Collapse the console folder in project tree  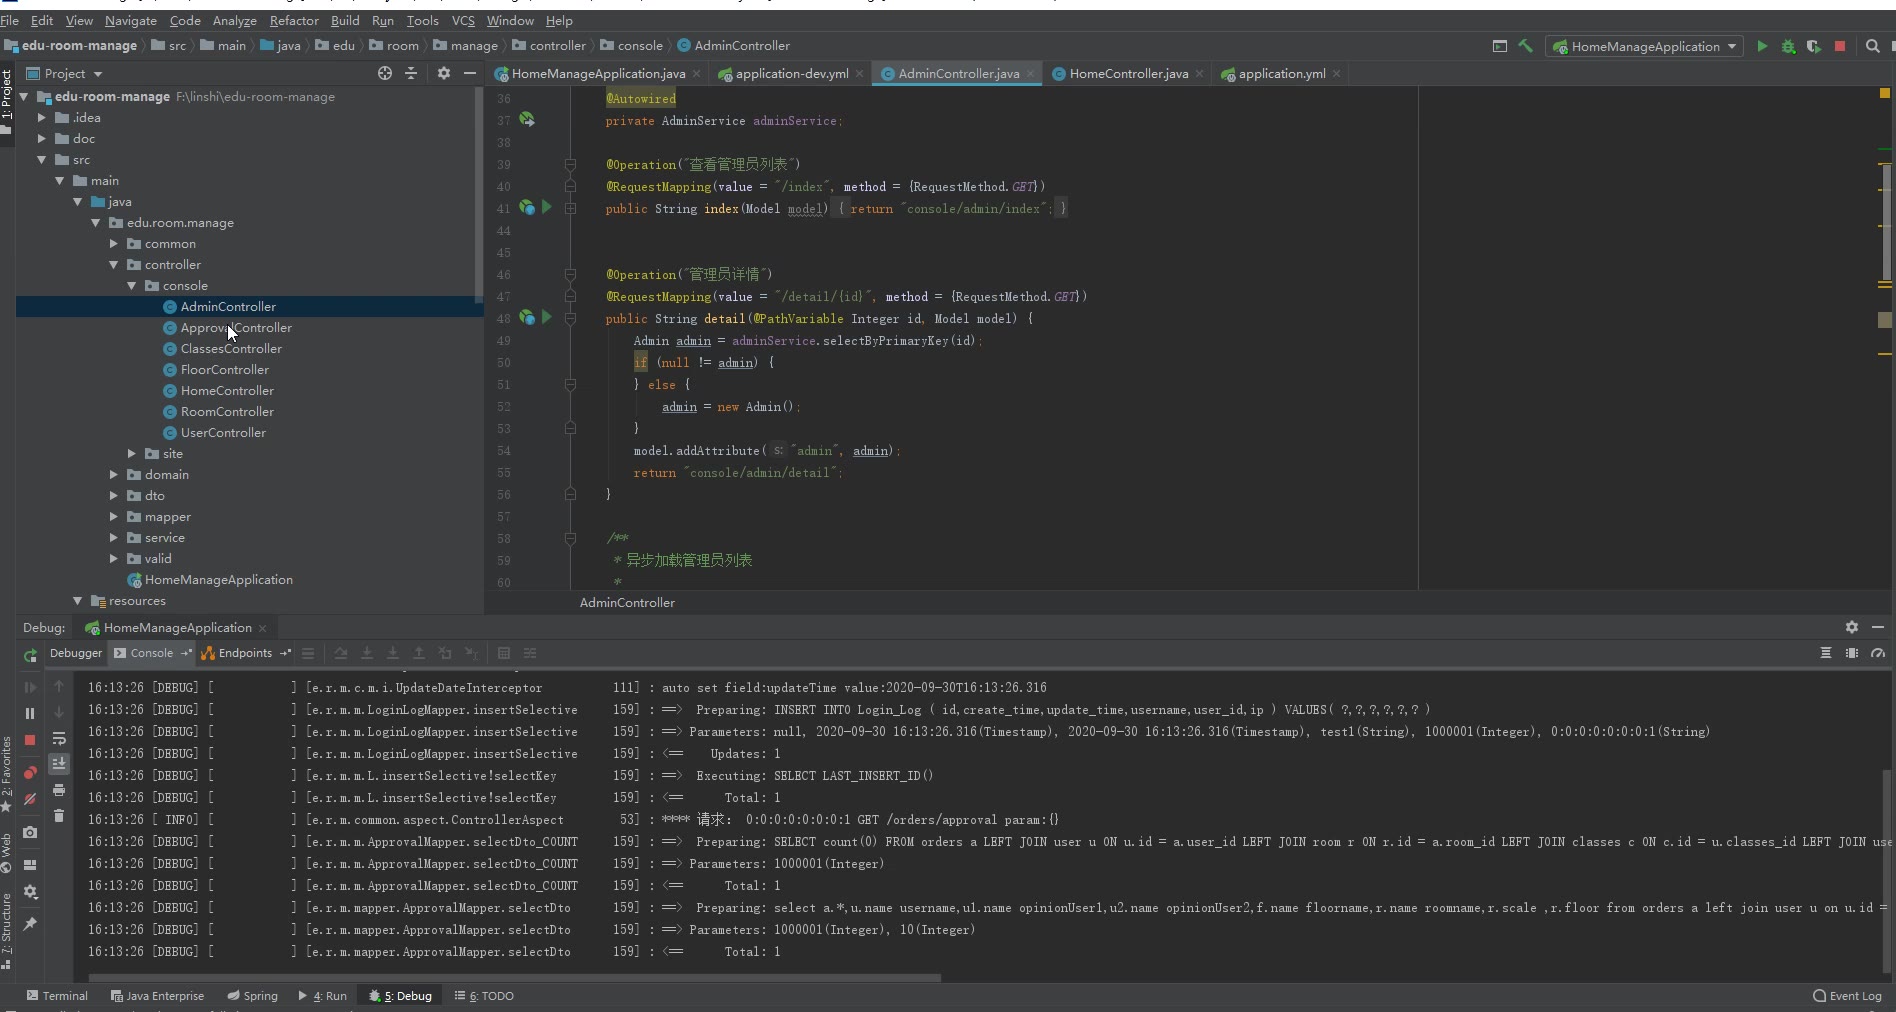click(132, 286)
